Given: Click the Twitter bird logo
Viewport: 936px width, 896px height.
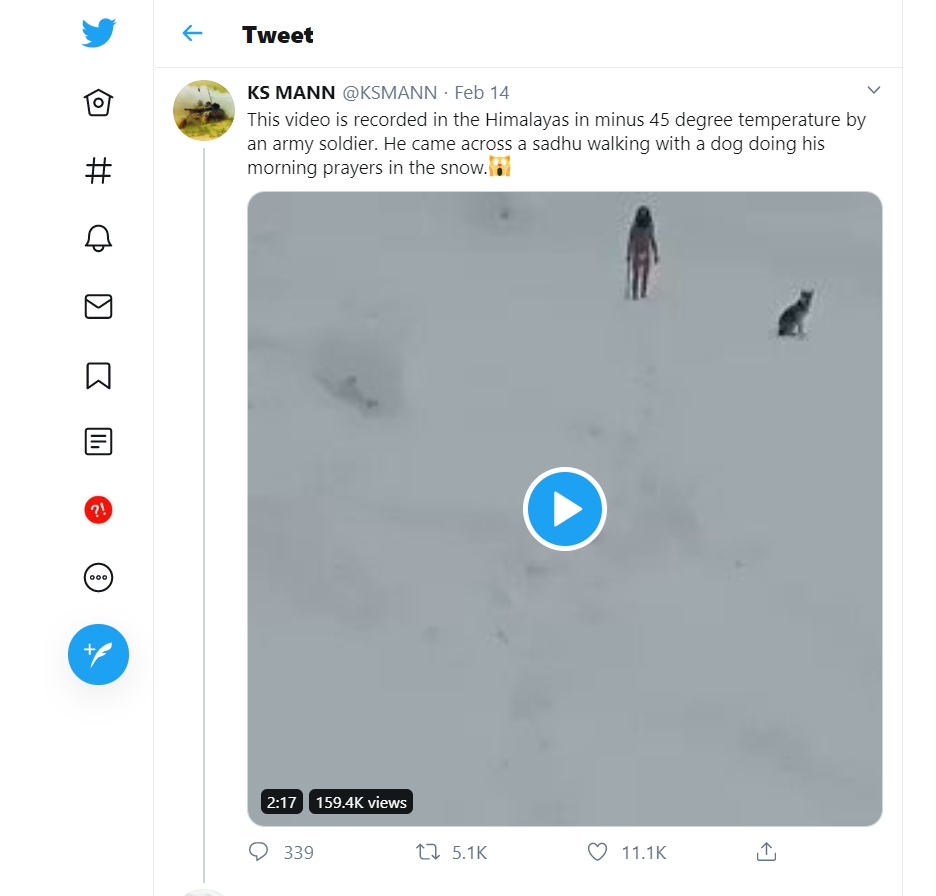Looking at the screenshot, I should coord(97,31).
